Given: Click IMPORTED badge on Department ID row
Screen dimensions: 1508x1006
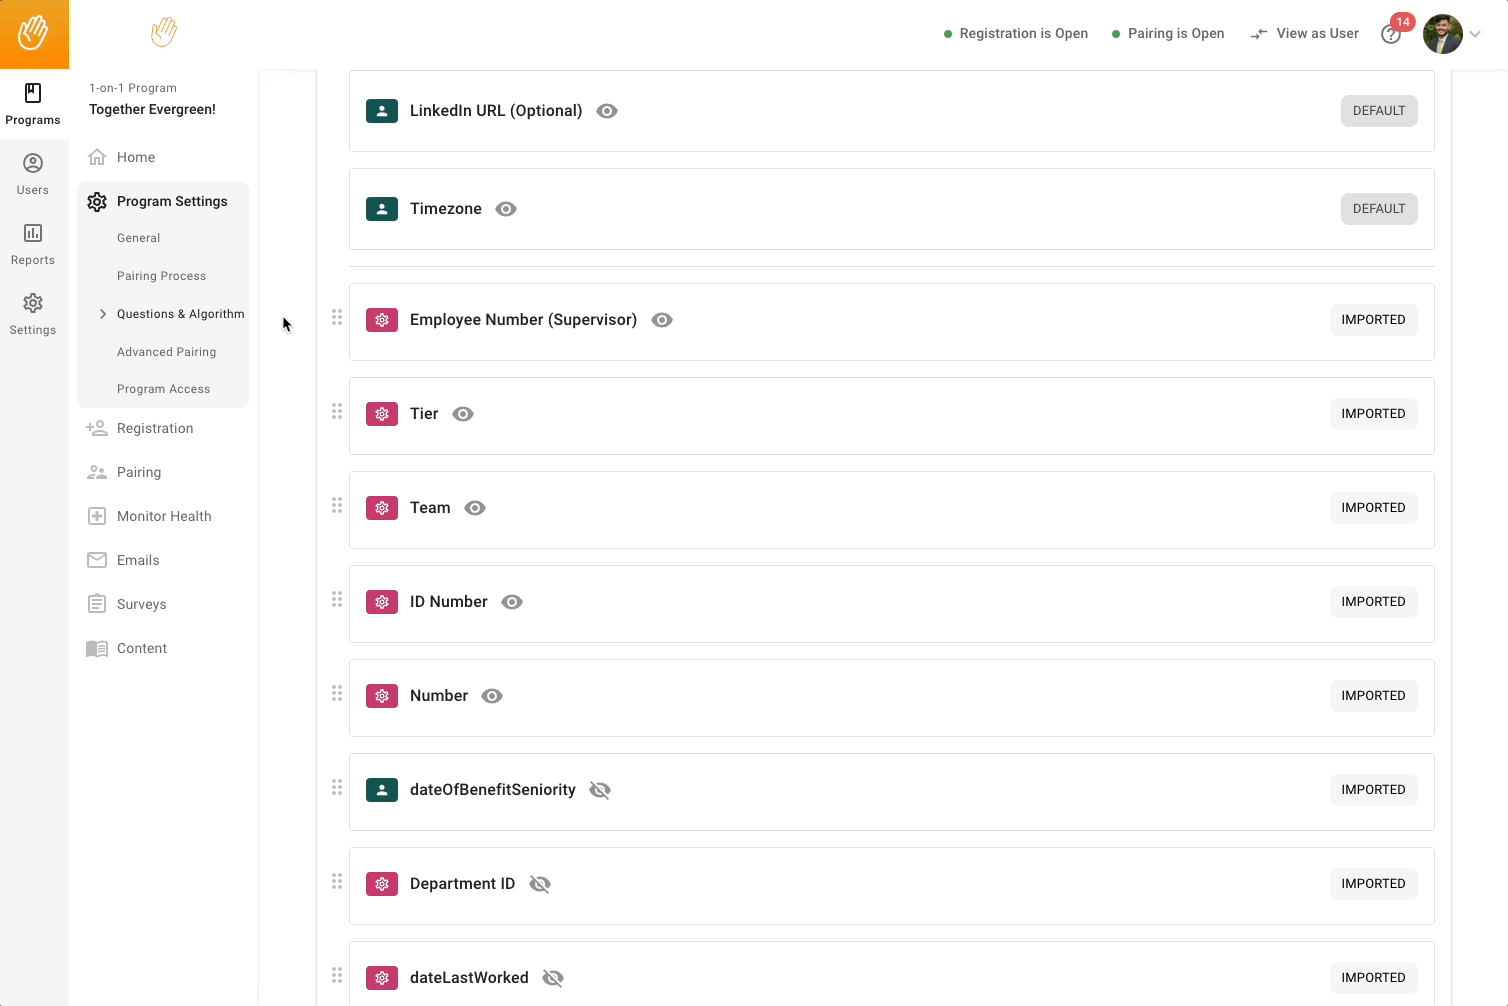Looking at the screenshot, I should coord(1373,884).
